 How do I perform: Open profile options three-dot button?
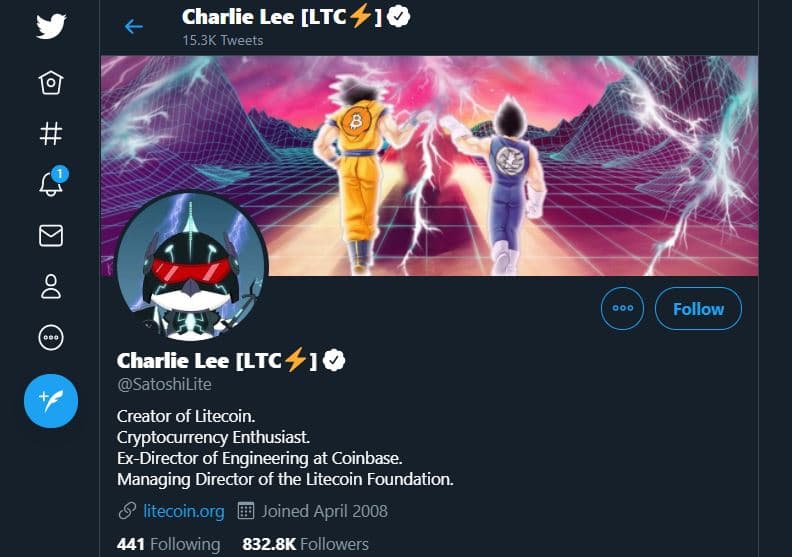click(x=622, y=309)
